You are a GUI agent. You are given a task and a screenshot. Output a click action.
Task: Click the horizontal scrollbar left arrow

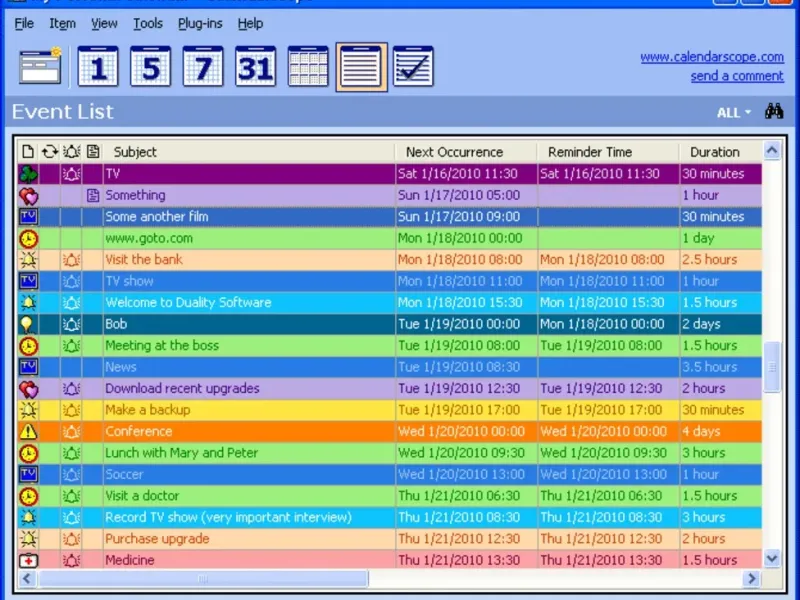pyautogui.click(x=27, y=579)
